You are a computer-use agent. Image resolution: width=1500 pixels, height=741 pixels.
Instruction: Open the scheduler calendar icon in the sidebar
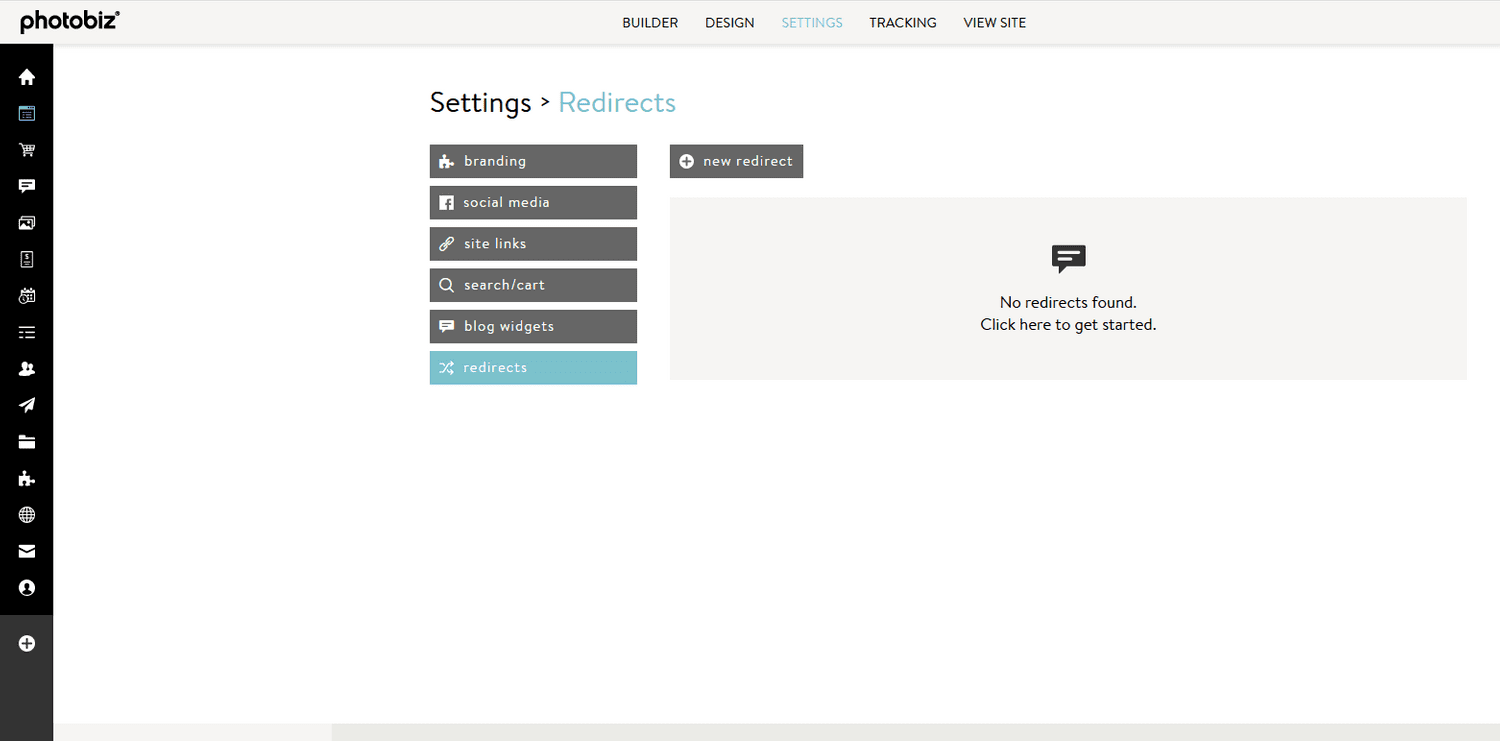tap(27, 295)
